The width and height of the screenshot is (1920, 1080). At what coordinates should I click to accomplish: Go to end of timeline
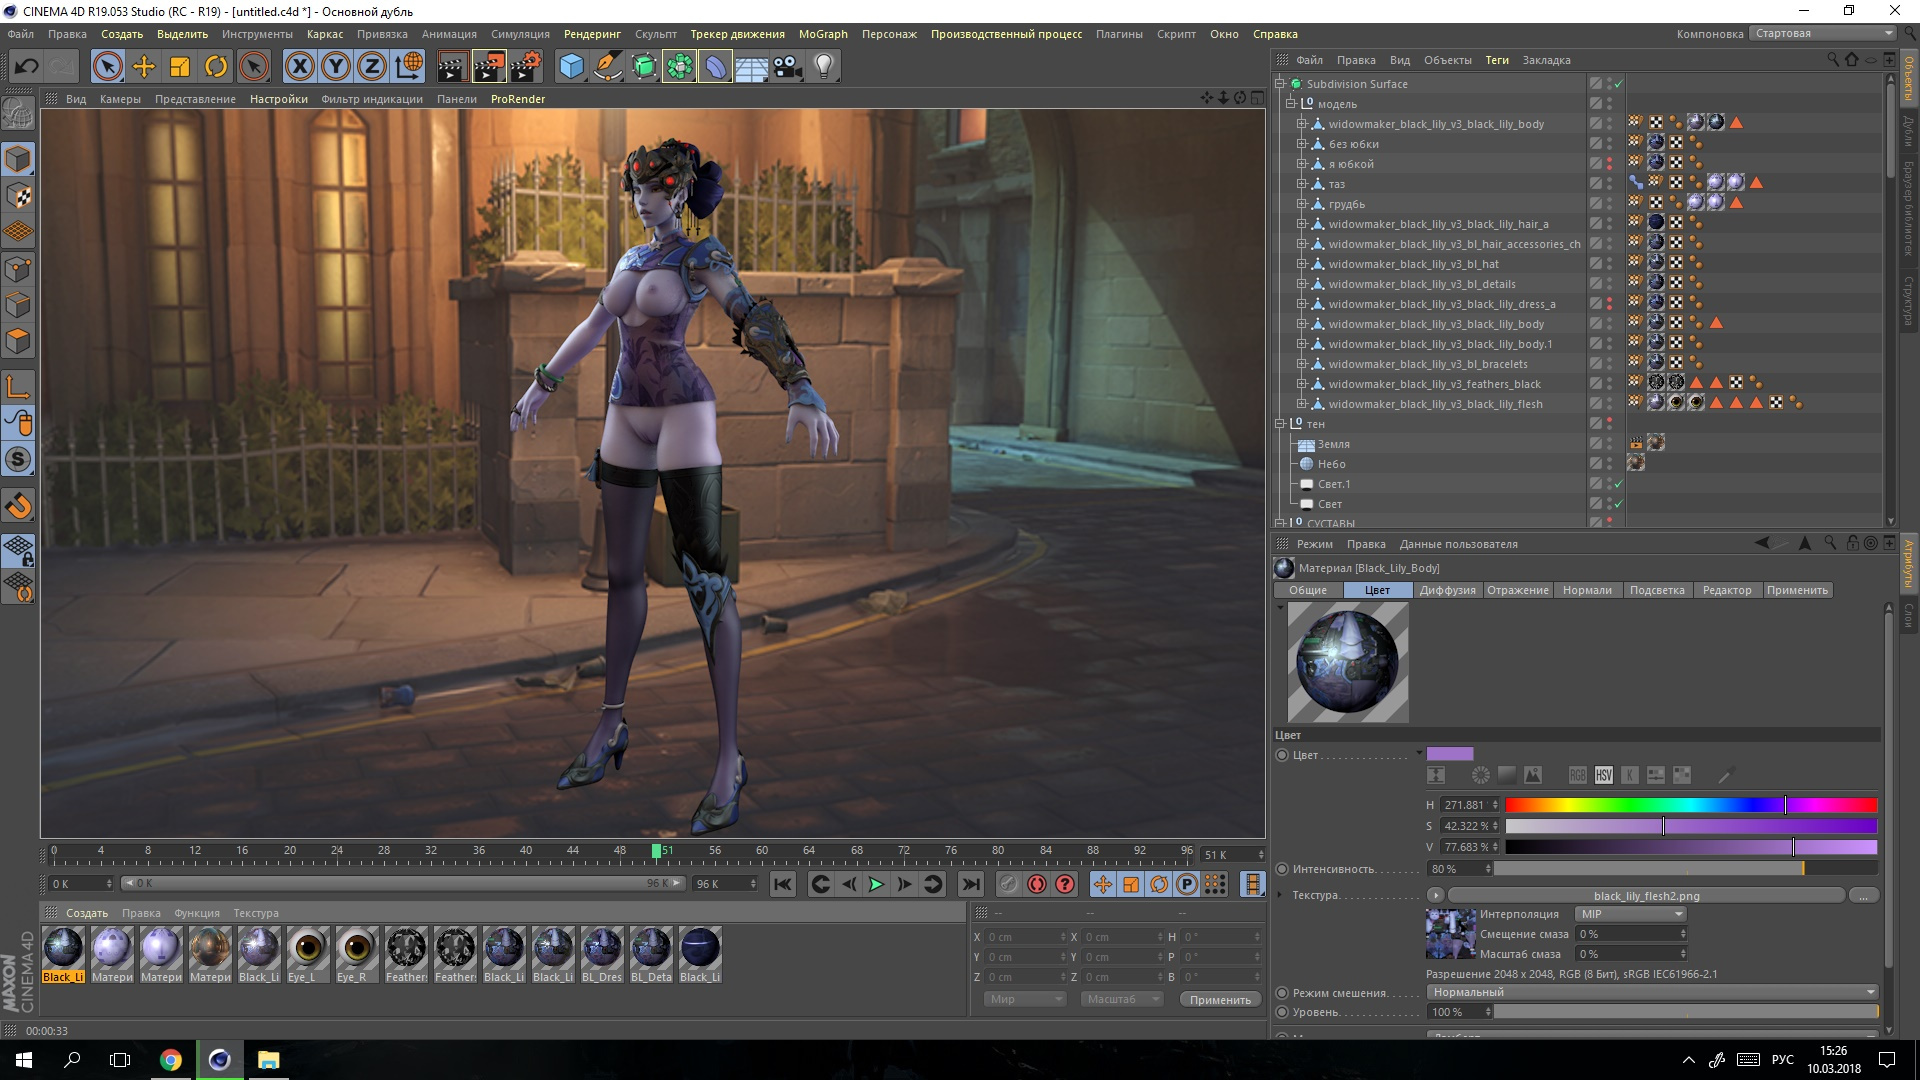[970, 884]
